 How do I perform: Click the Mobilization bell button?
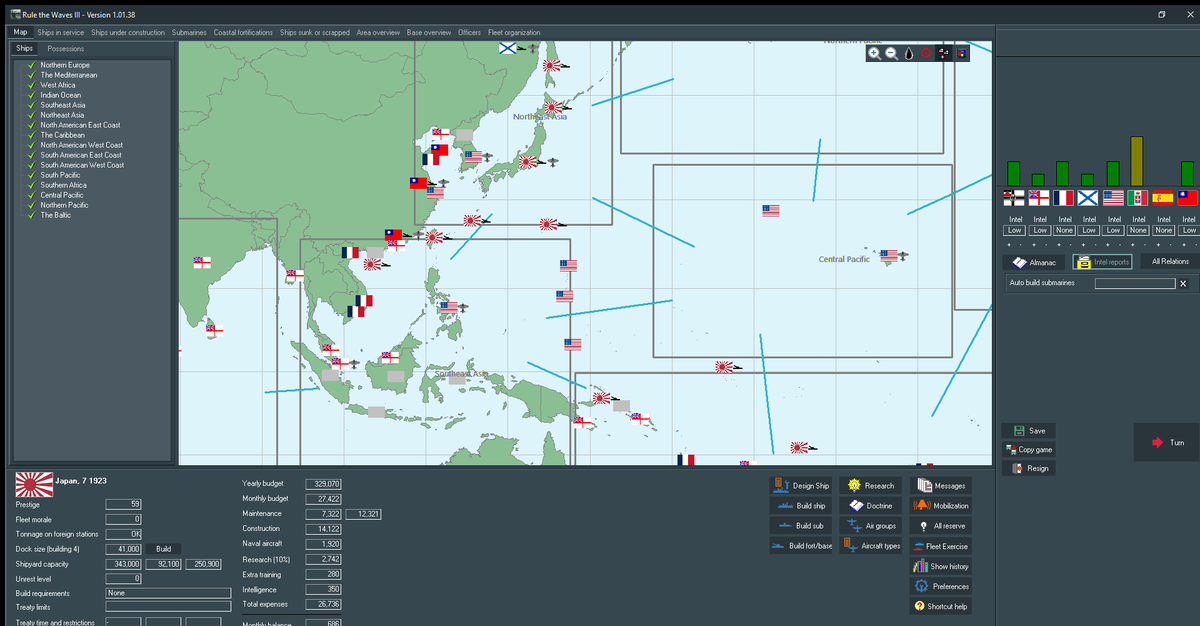pos(940,505)
